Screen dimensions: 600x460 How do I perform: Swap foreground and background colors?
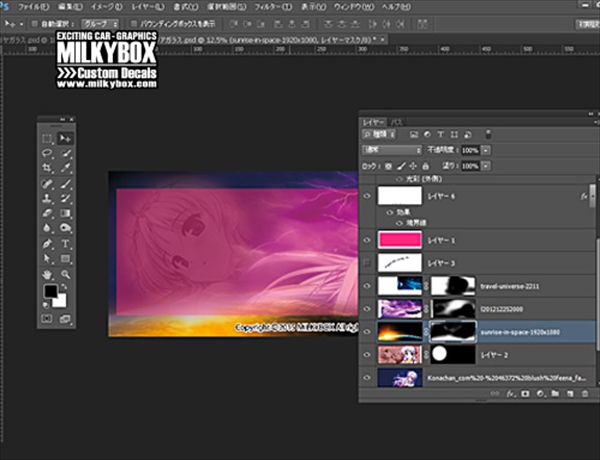tap(64, 287)
